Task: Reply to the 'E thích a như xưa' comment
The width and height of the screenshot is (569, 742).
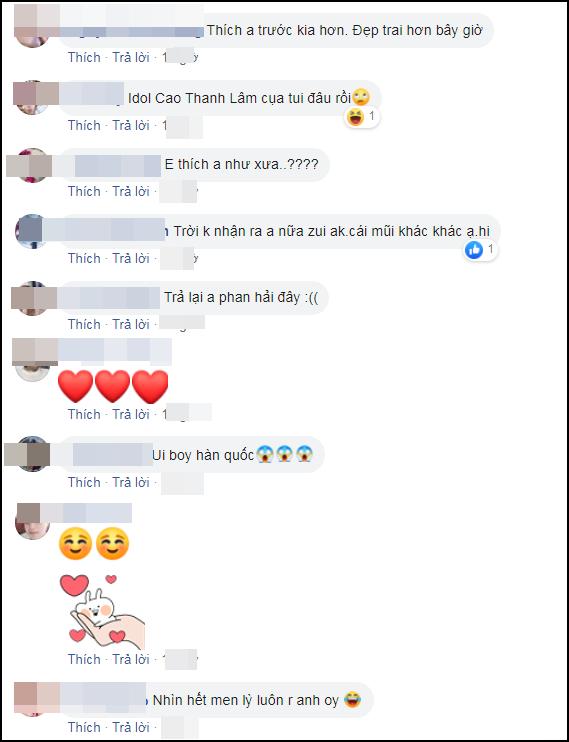Action: (x=131, y=191)
